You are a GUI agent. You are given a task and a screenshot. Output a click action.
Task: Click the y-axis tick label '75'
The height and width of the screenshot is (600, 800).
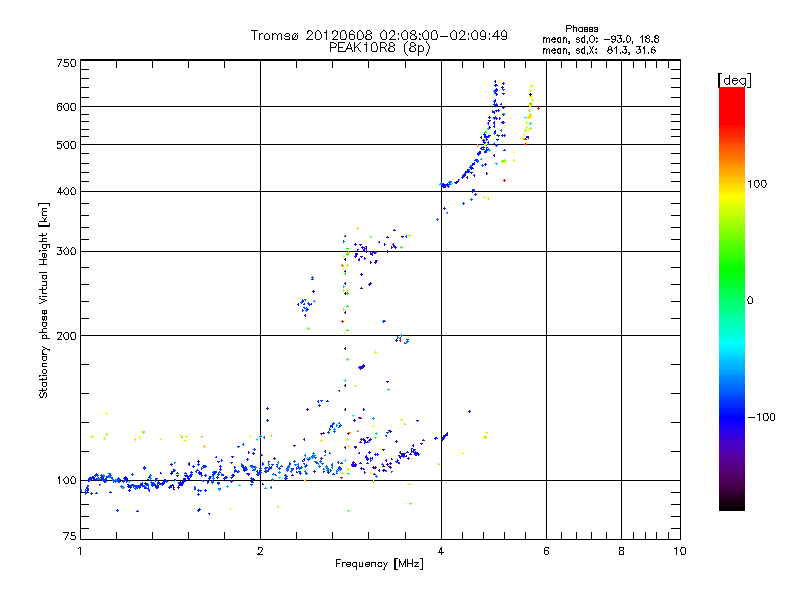[x=70, y=536]
